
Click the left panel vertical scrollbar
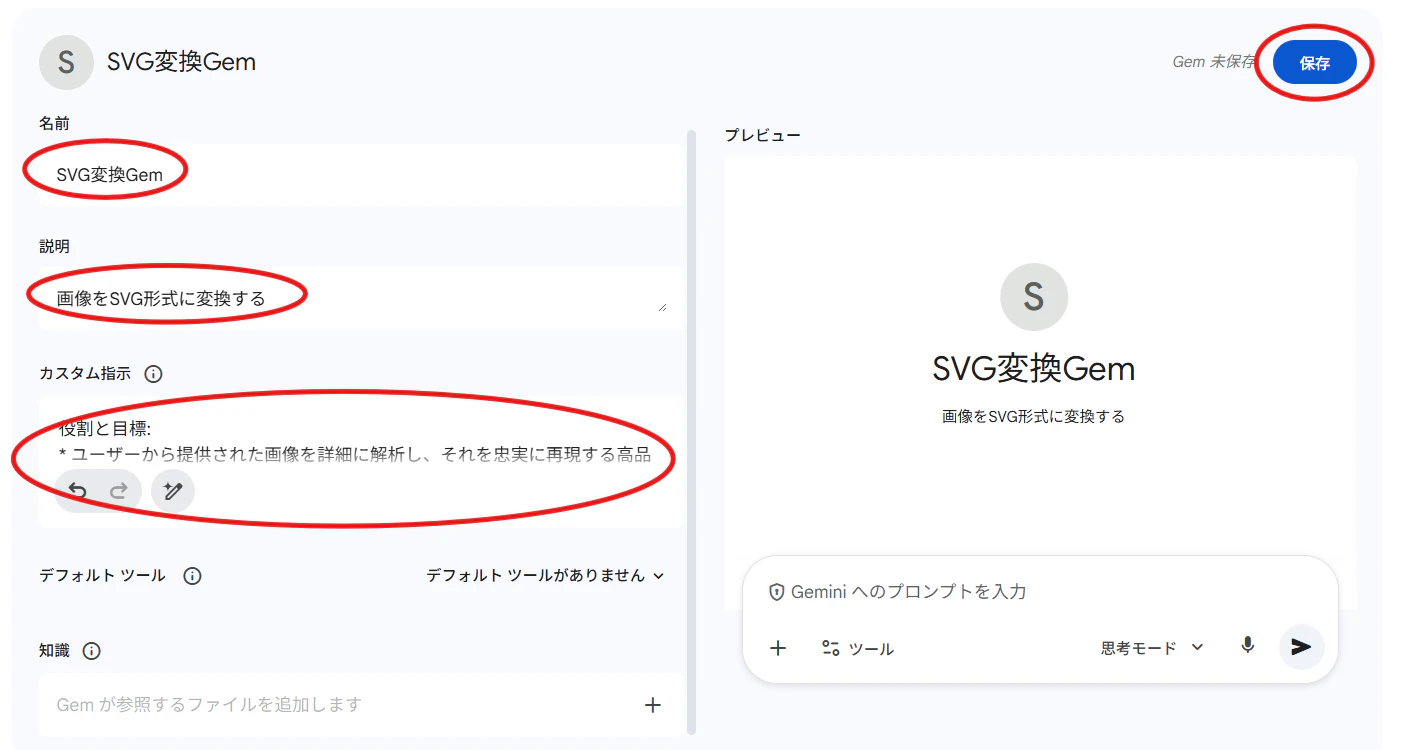[x=690, y=432]
